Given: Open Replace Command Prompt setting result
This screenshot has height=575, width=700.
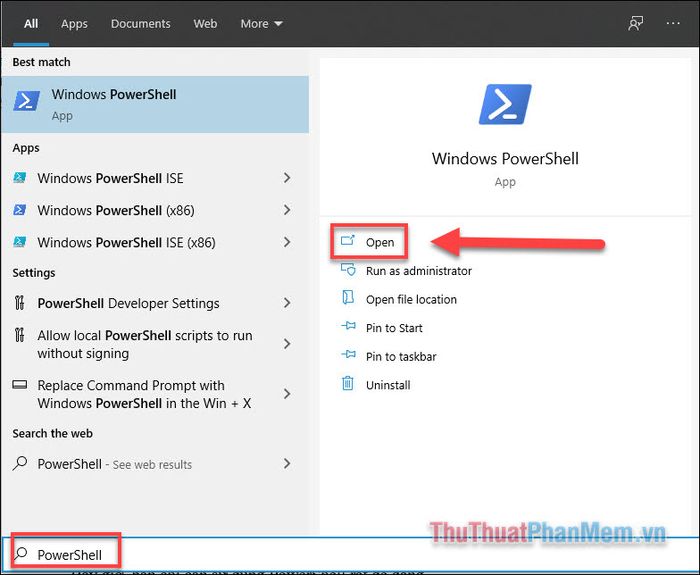Looking at the screenshot, I should 155,394.
